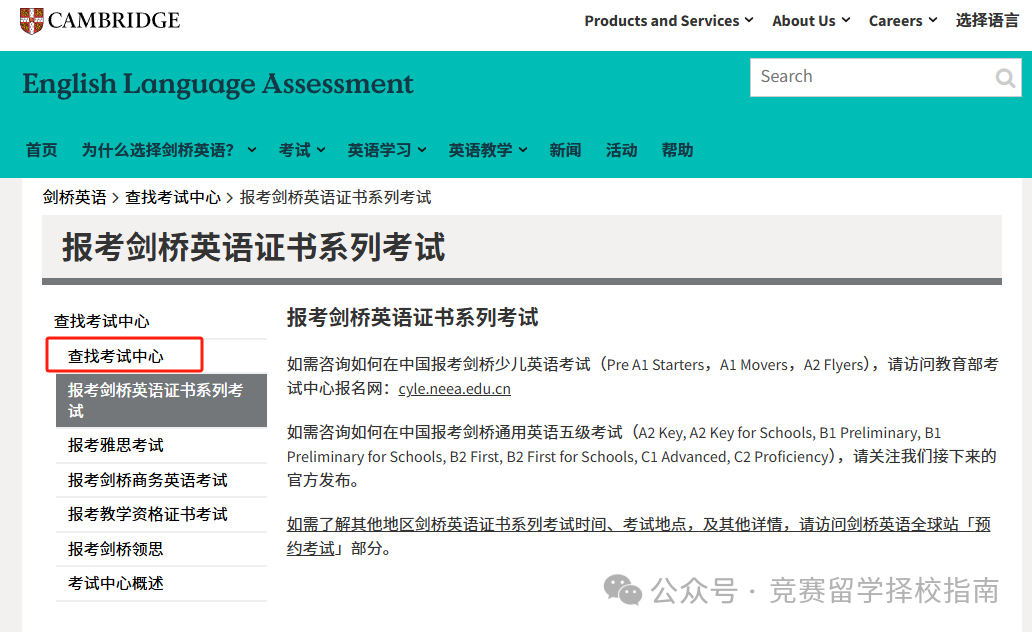Expand the Products and Services dropdown
The height and width of the screenshot is (632, 1032).
(x=669, y=21)
